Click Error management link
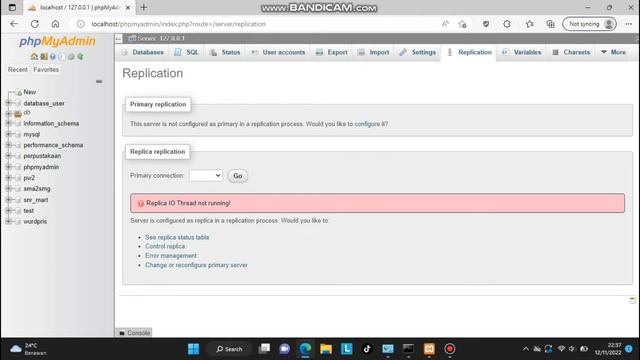This screenshot has height=360, width=640. [x=171, y=256]
